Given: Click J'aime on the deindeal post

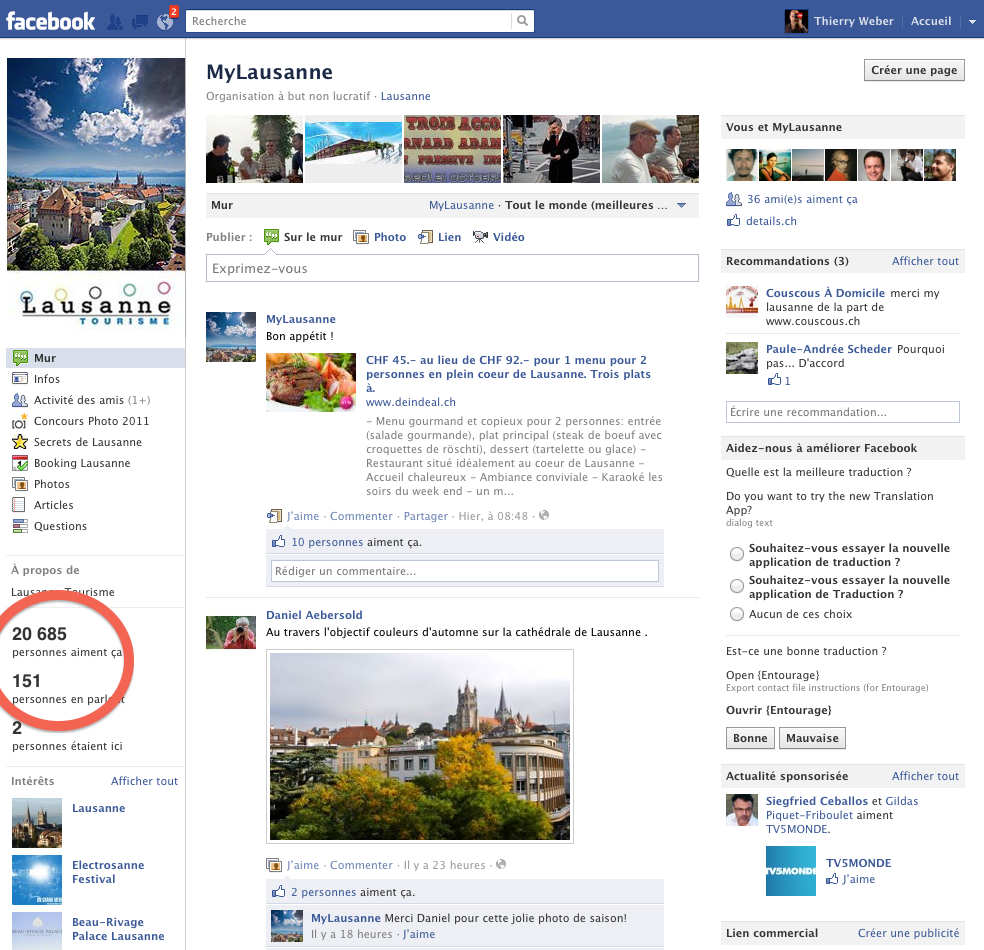Looking at the screenshot, I should point(302,516).
